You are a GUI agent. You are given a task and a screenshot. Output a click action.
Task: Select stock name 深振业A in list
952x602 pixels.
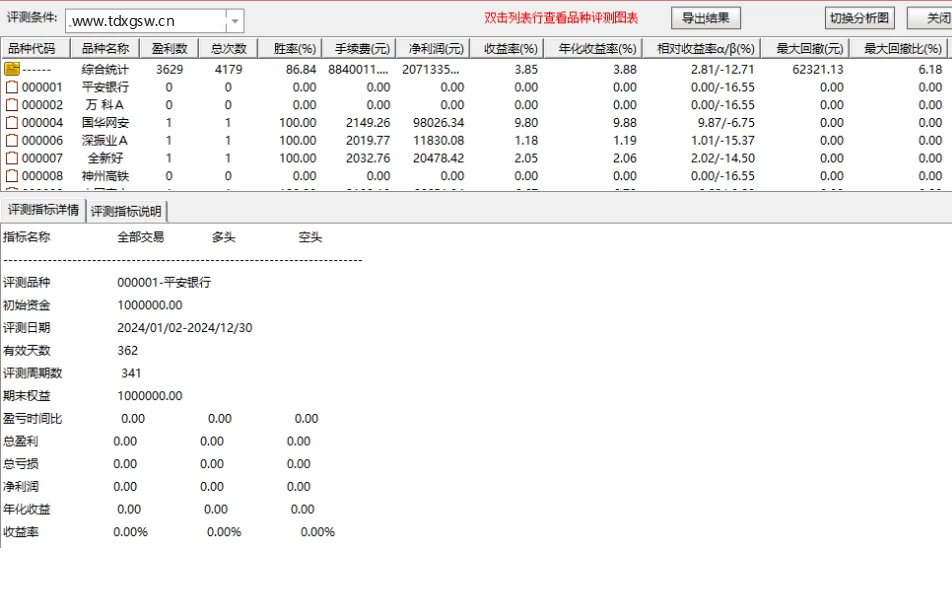(x=105, y=141)
